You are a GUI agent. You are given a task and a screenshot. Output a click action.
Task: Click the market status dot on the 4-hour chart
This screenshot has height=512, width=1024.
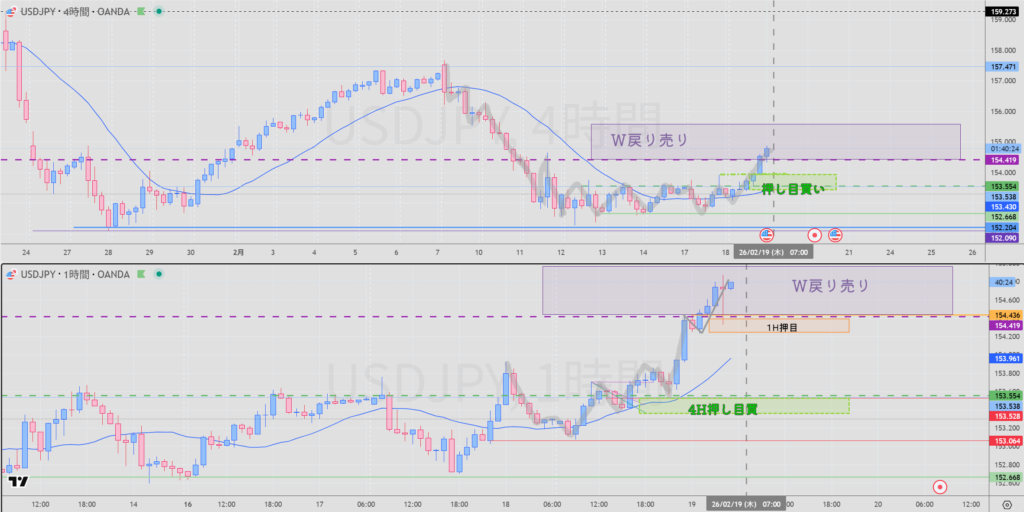click(x=160, y=11)
